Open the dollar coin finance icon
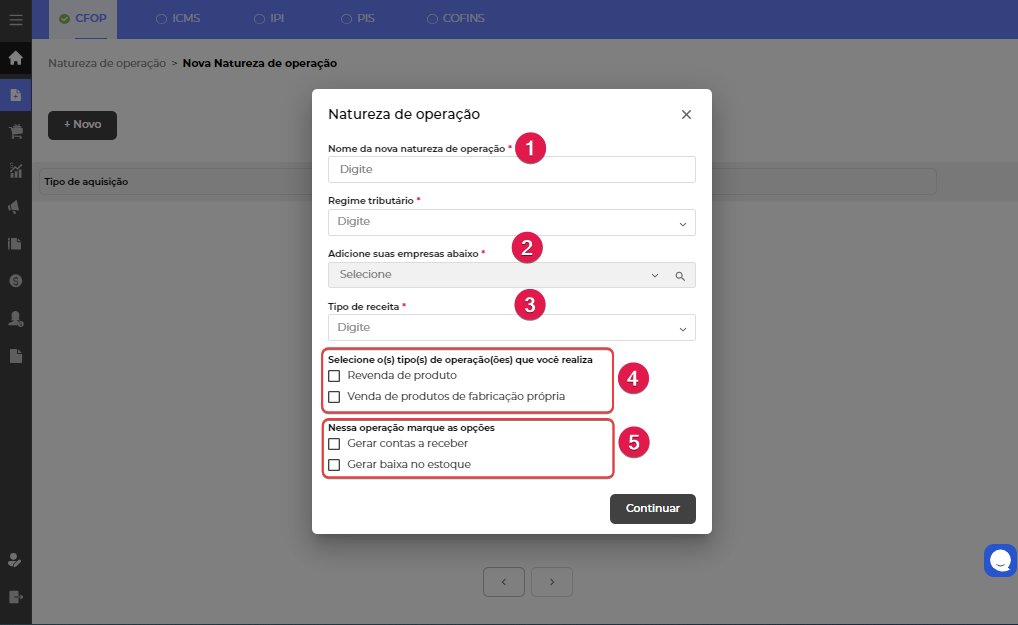Screen dimensions: 1018x625 coord(15,281)
